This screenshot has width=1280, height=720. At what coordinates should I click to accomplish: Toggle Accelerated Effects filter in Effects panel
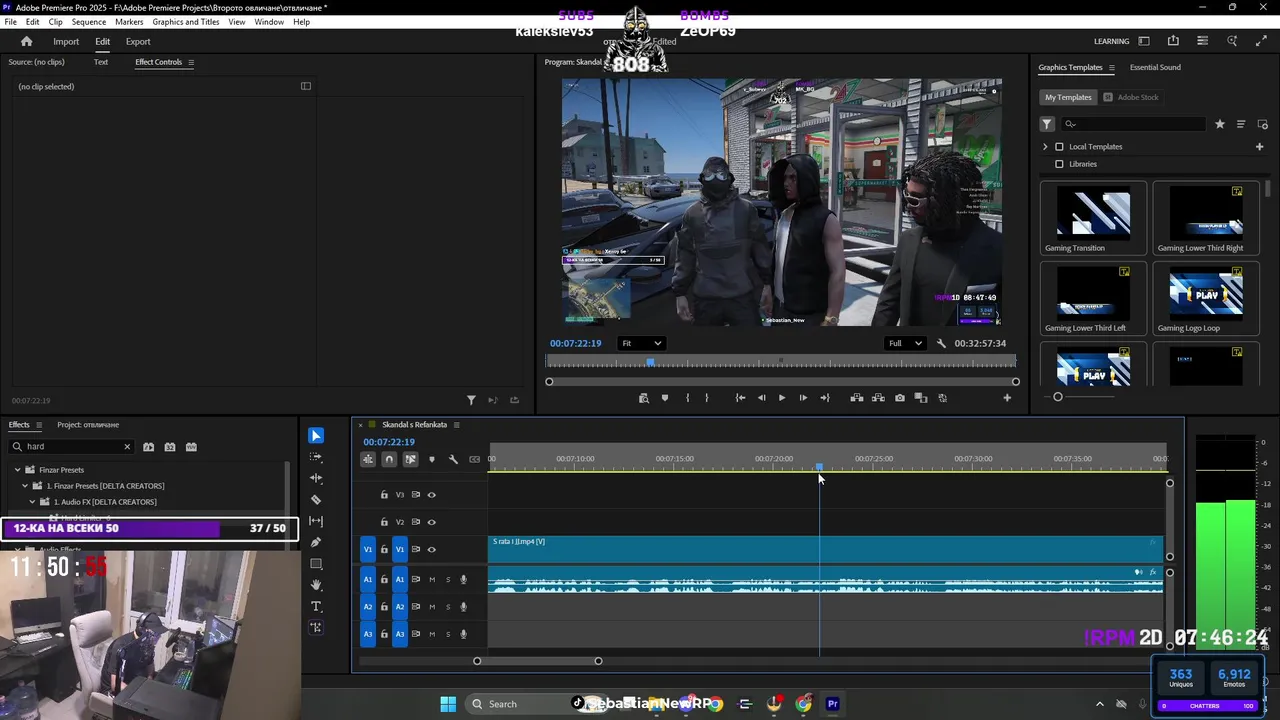coord(149,447)
